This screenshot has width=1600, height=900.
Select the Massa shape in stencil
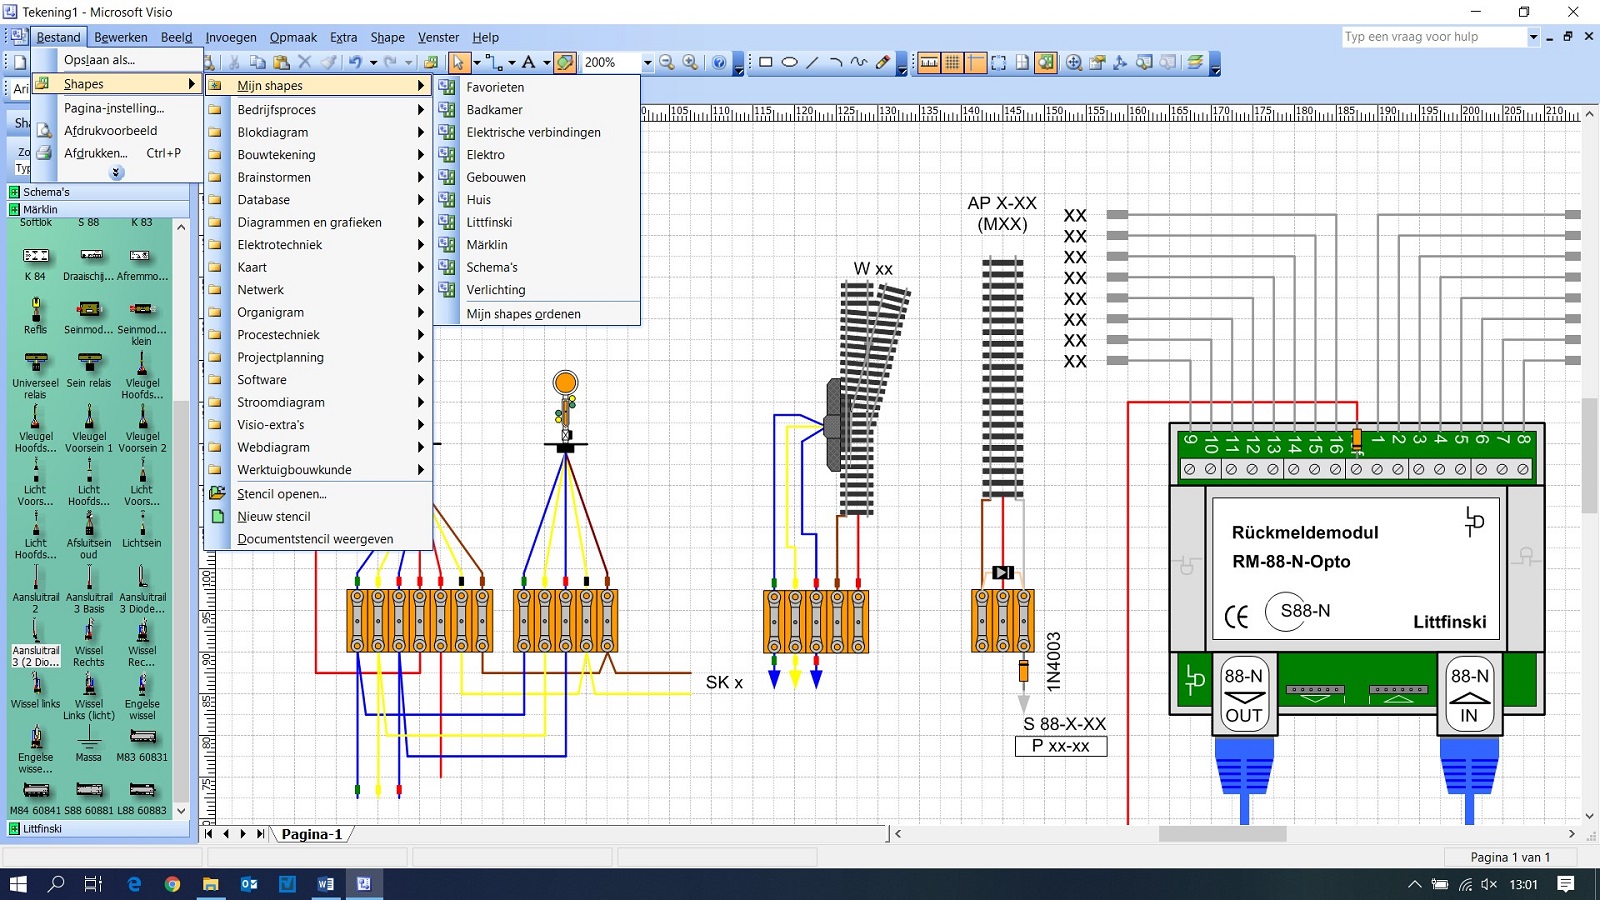click(x=89, y=744)
